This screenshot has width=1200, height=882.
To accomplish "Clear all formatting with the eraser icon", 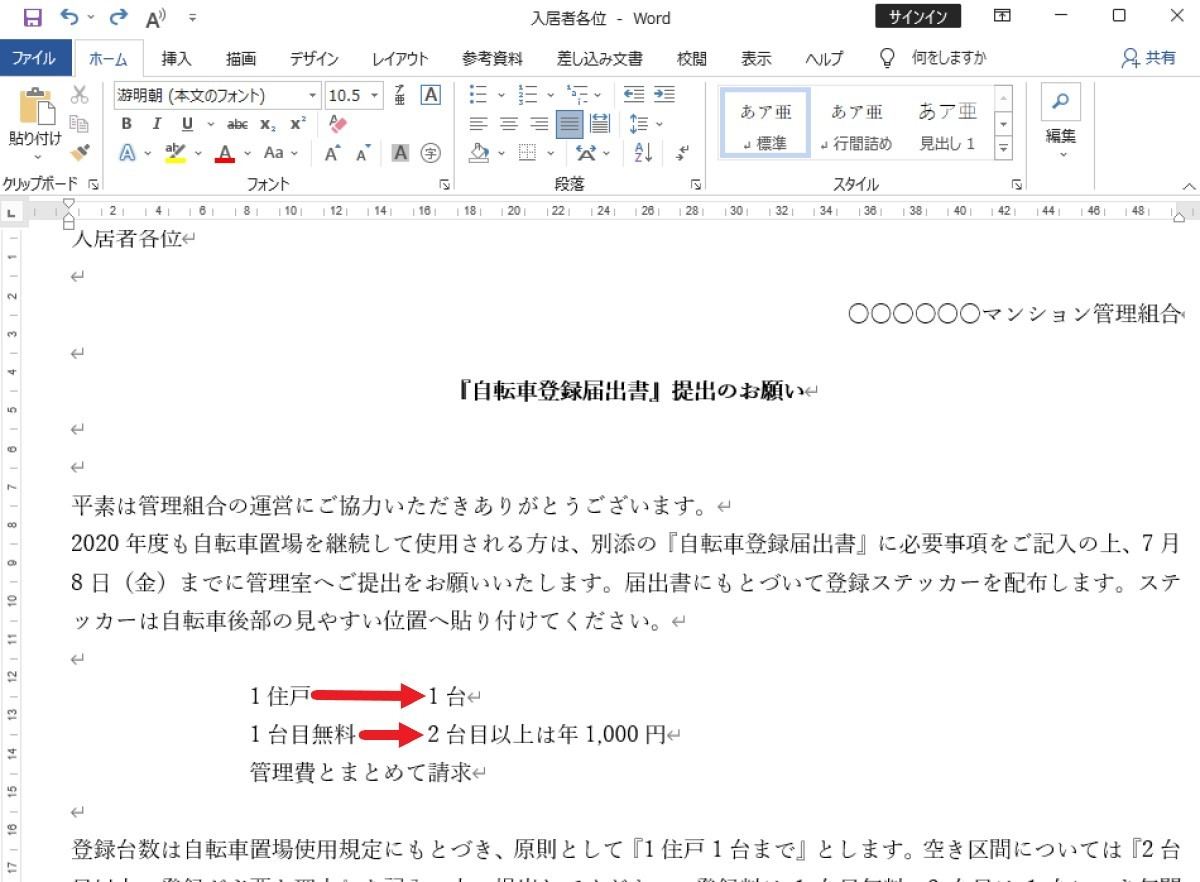I will click(337, 124).
